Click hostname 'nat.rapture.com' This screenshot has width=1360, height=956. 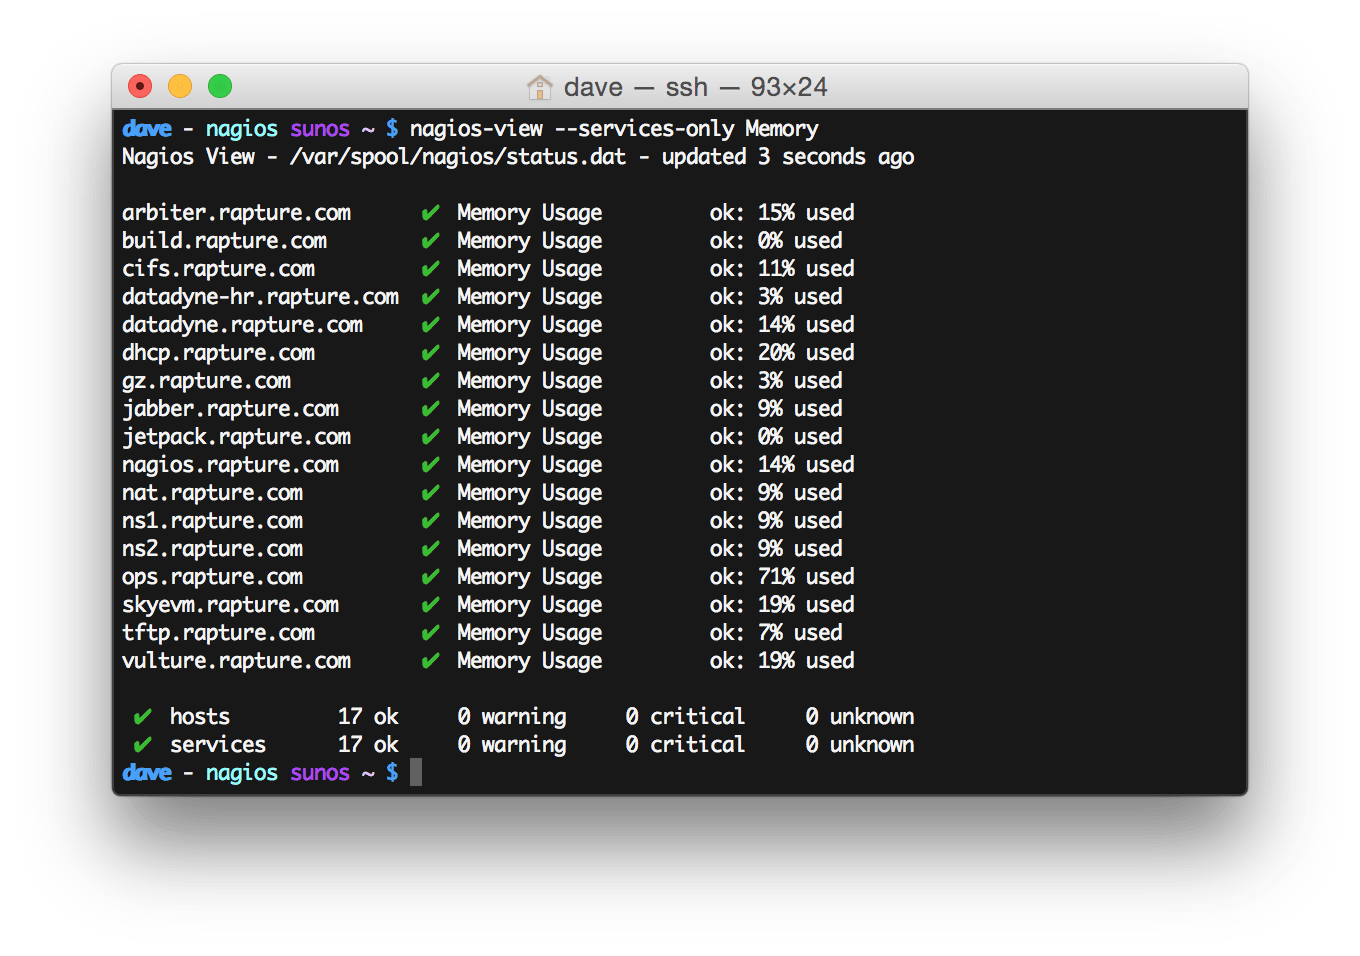pyautogui.click(x=212, y=493)
